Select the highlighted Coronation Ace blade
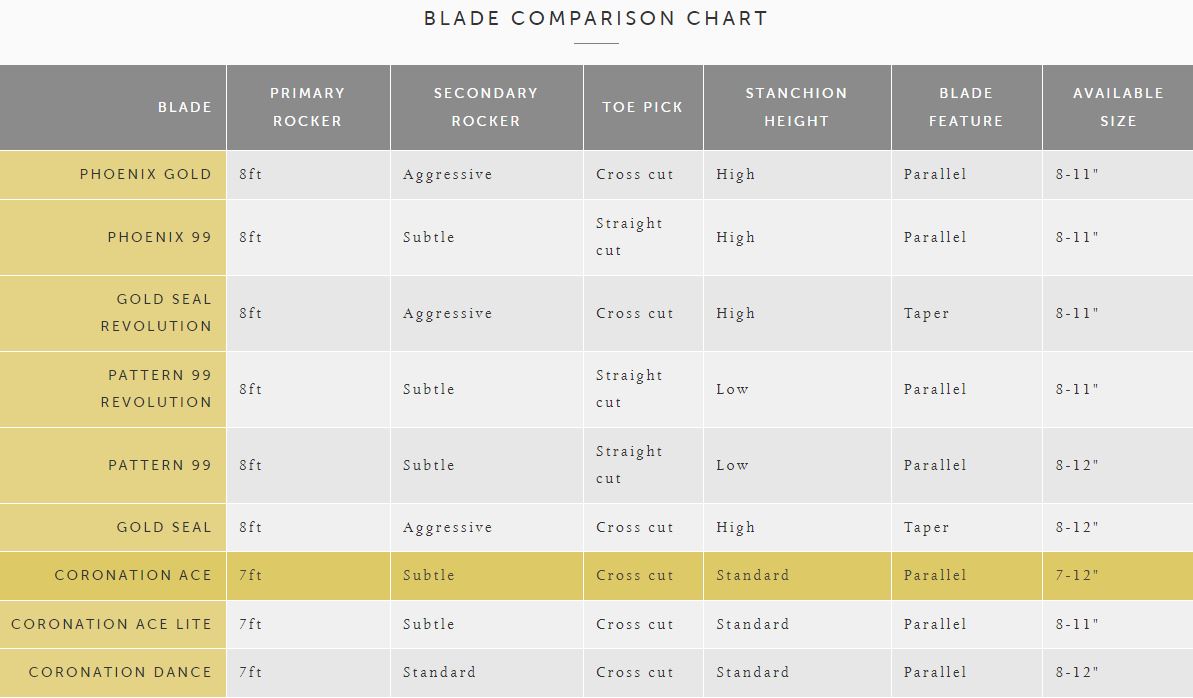This screenshot has width=1193, height=698. [x=133, y=575]
